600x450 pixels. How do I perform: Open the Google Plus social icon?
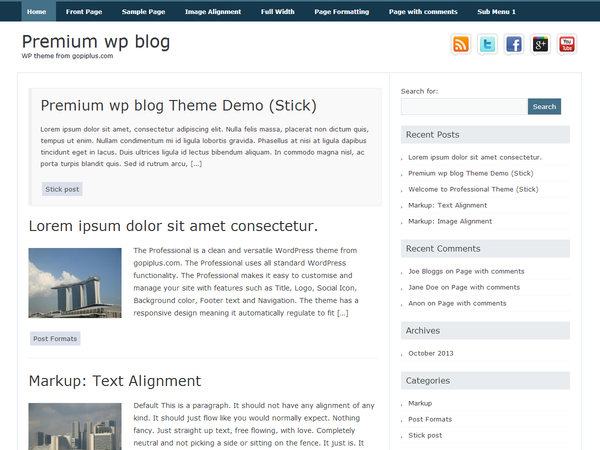pos(540,44)
